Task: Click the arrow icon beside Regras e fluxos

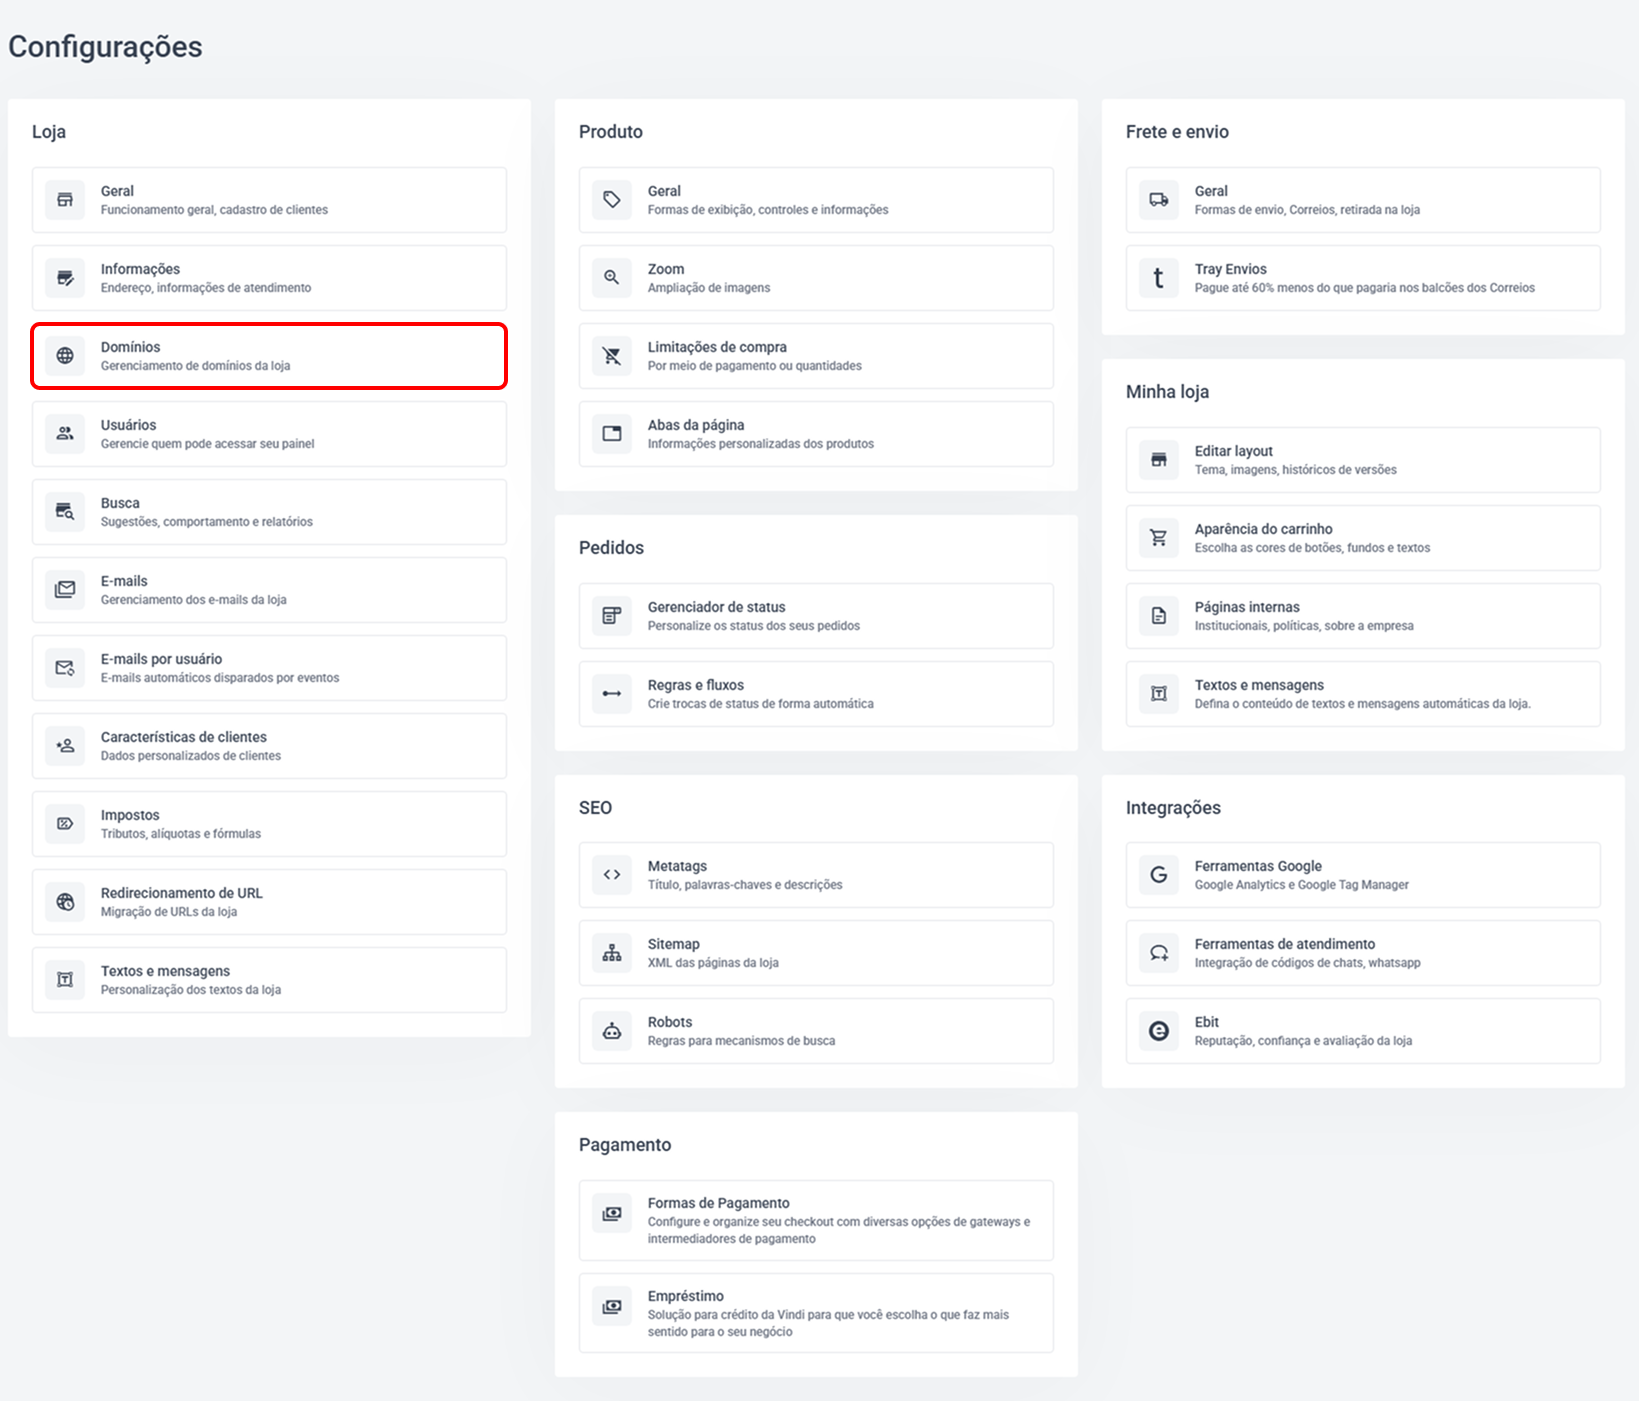Action: (x=612, y=694)
